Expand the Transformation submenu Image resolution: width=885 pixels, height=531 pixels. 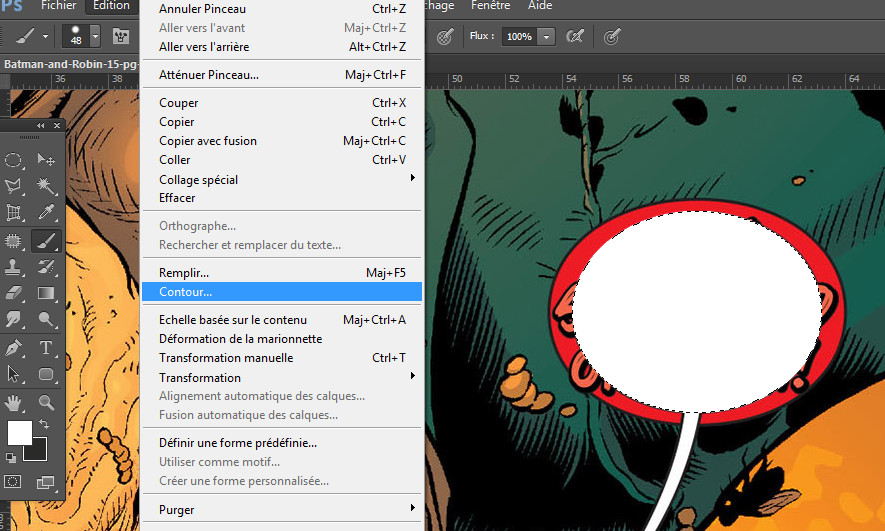tap(413, 376)
